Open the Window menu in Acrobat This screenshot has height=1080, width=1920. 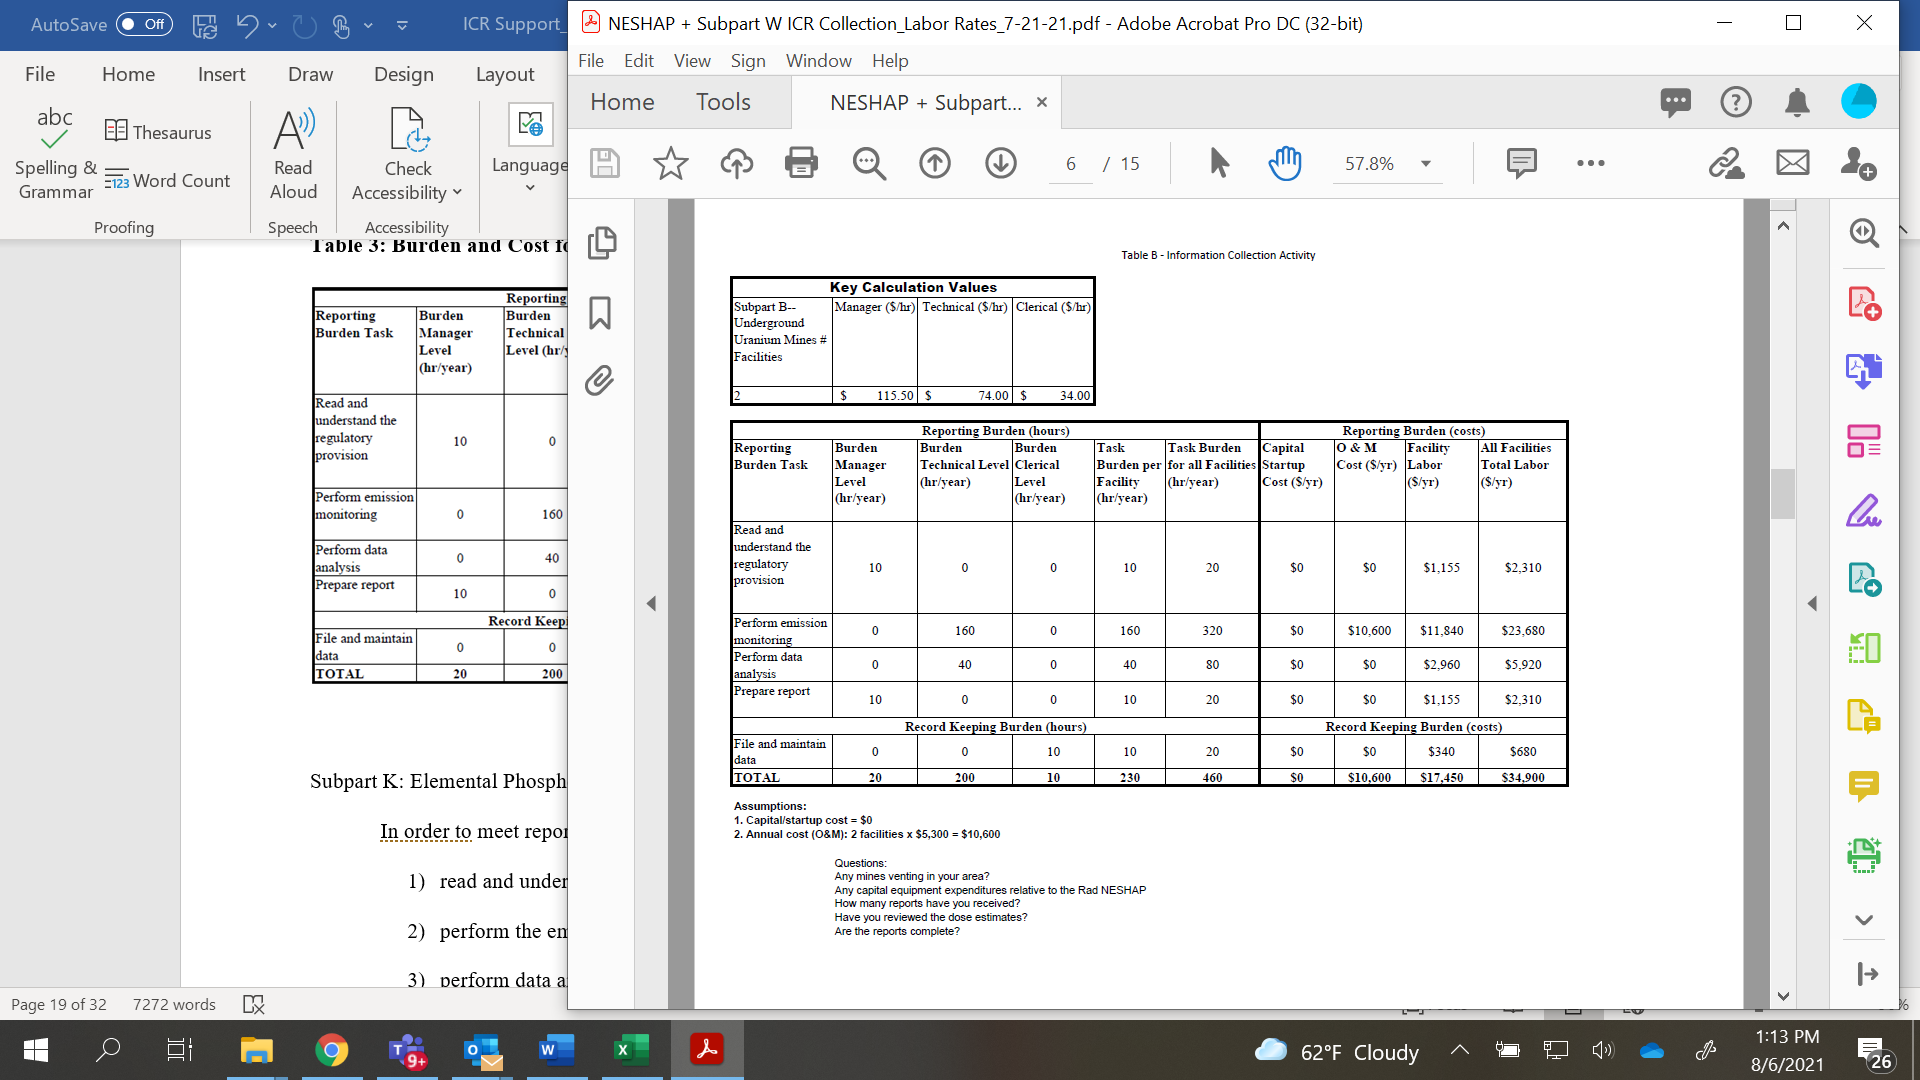(x=818, y=61)
